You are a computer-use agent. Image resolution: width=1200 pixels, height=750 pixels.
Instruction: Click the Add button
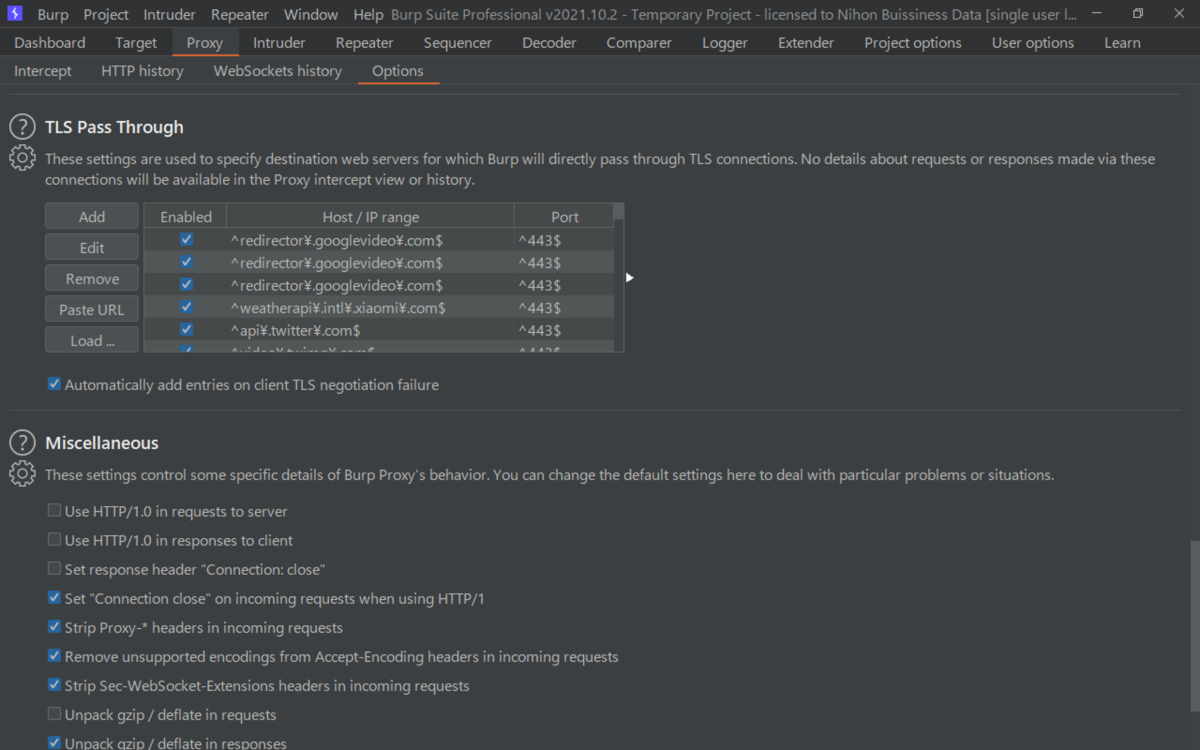pos(92,217)
